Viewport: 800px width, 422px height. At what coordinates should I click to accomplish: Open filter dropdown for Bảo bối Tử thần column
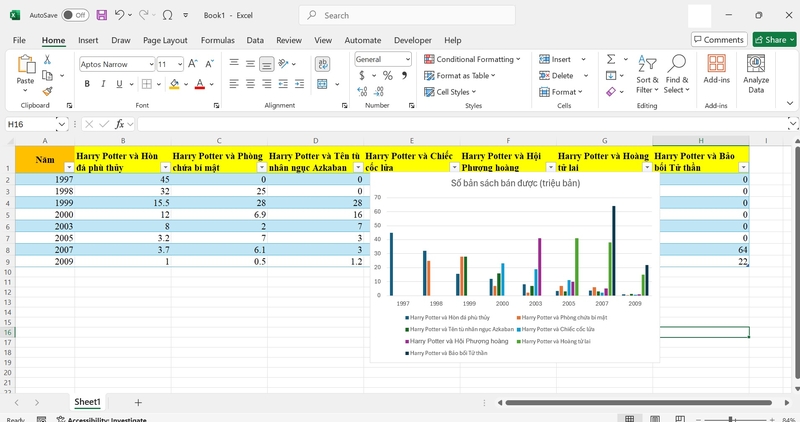pos(743,167)
